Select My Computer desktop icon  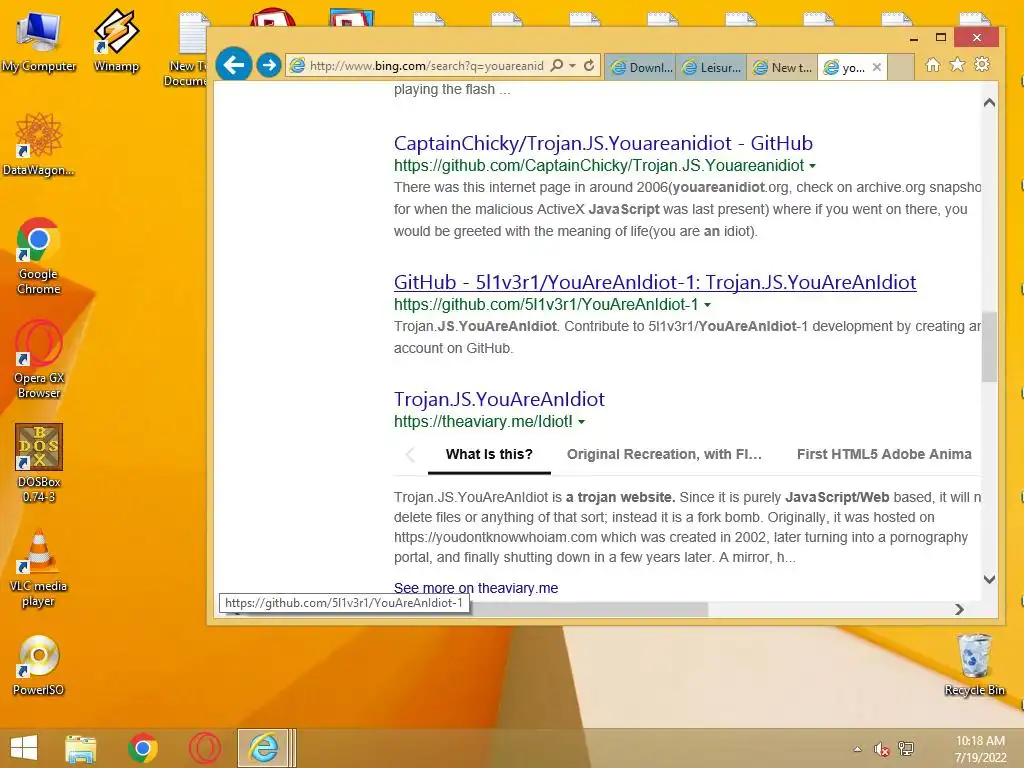39,40
